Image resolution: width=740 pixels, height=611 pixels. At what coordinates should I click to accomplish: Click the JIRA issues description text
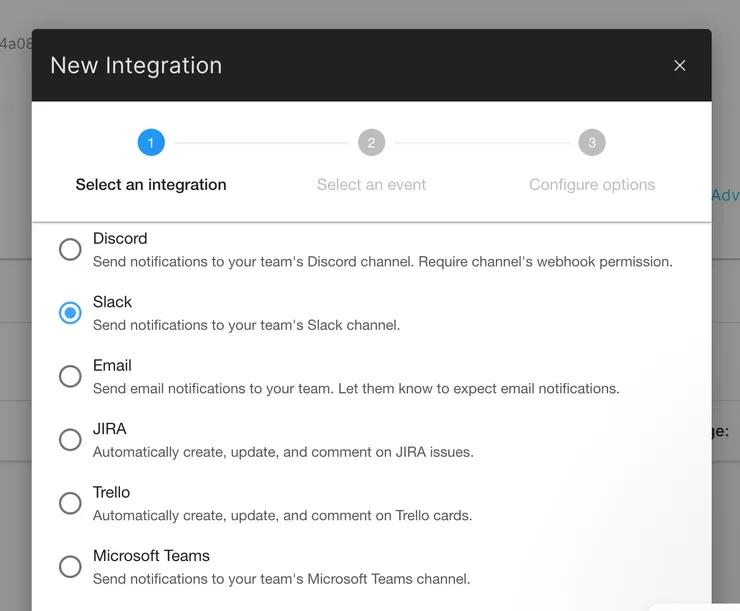click(x=283, y=452)
